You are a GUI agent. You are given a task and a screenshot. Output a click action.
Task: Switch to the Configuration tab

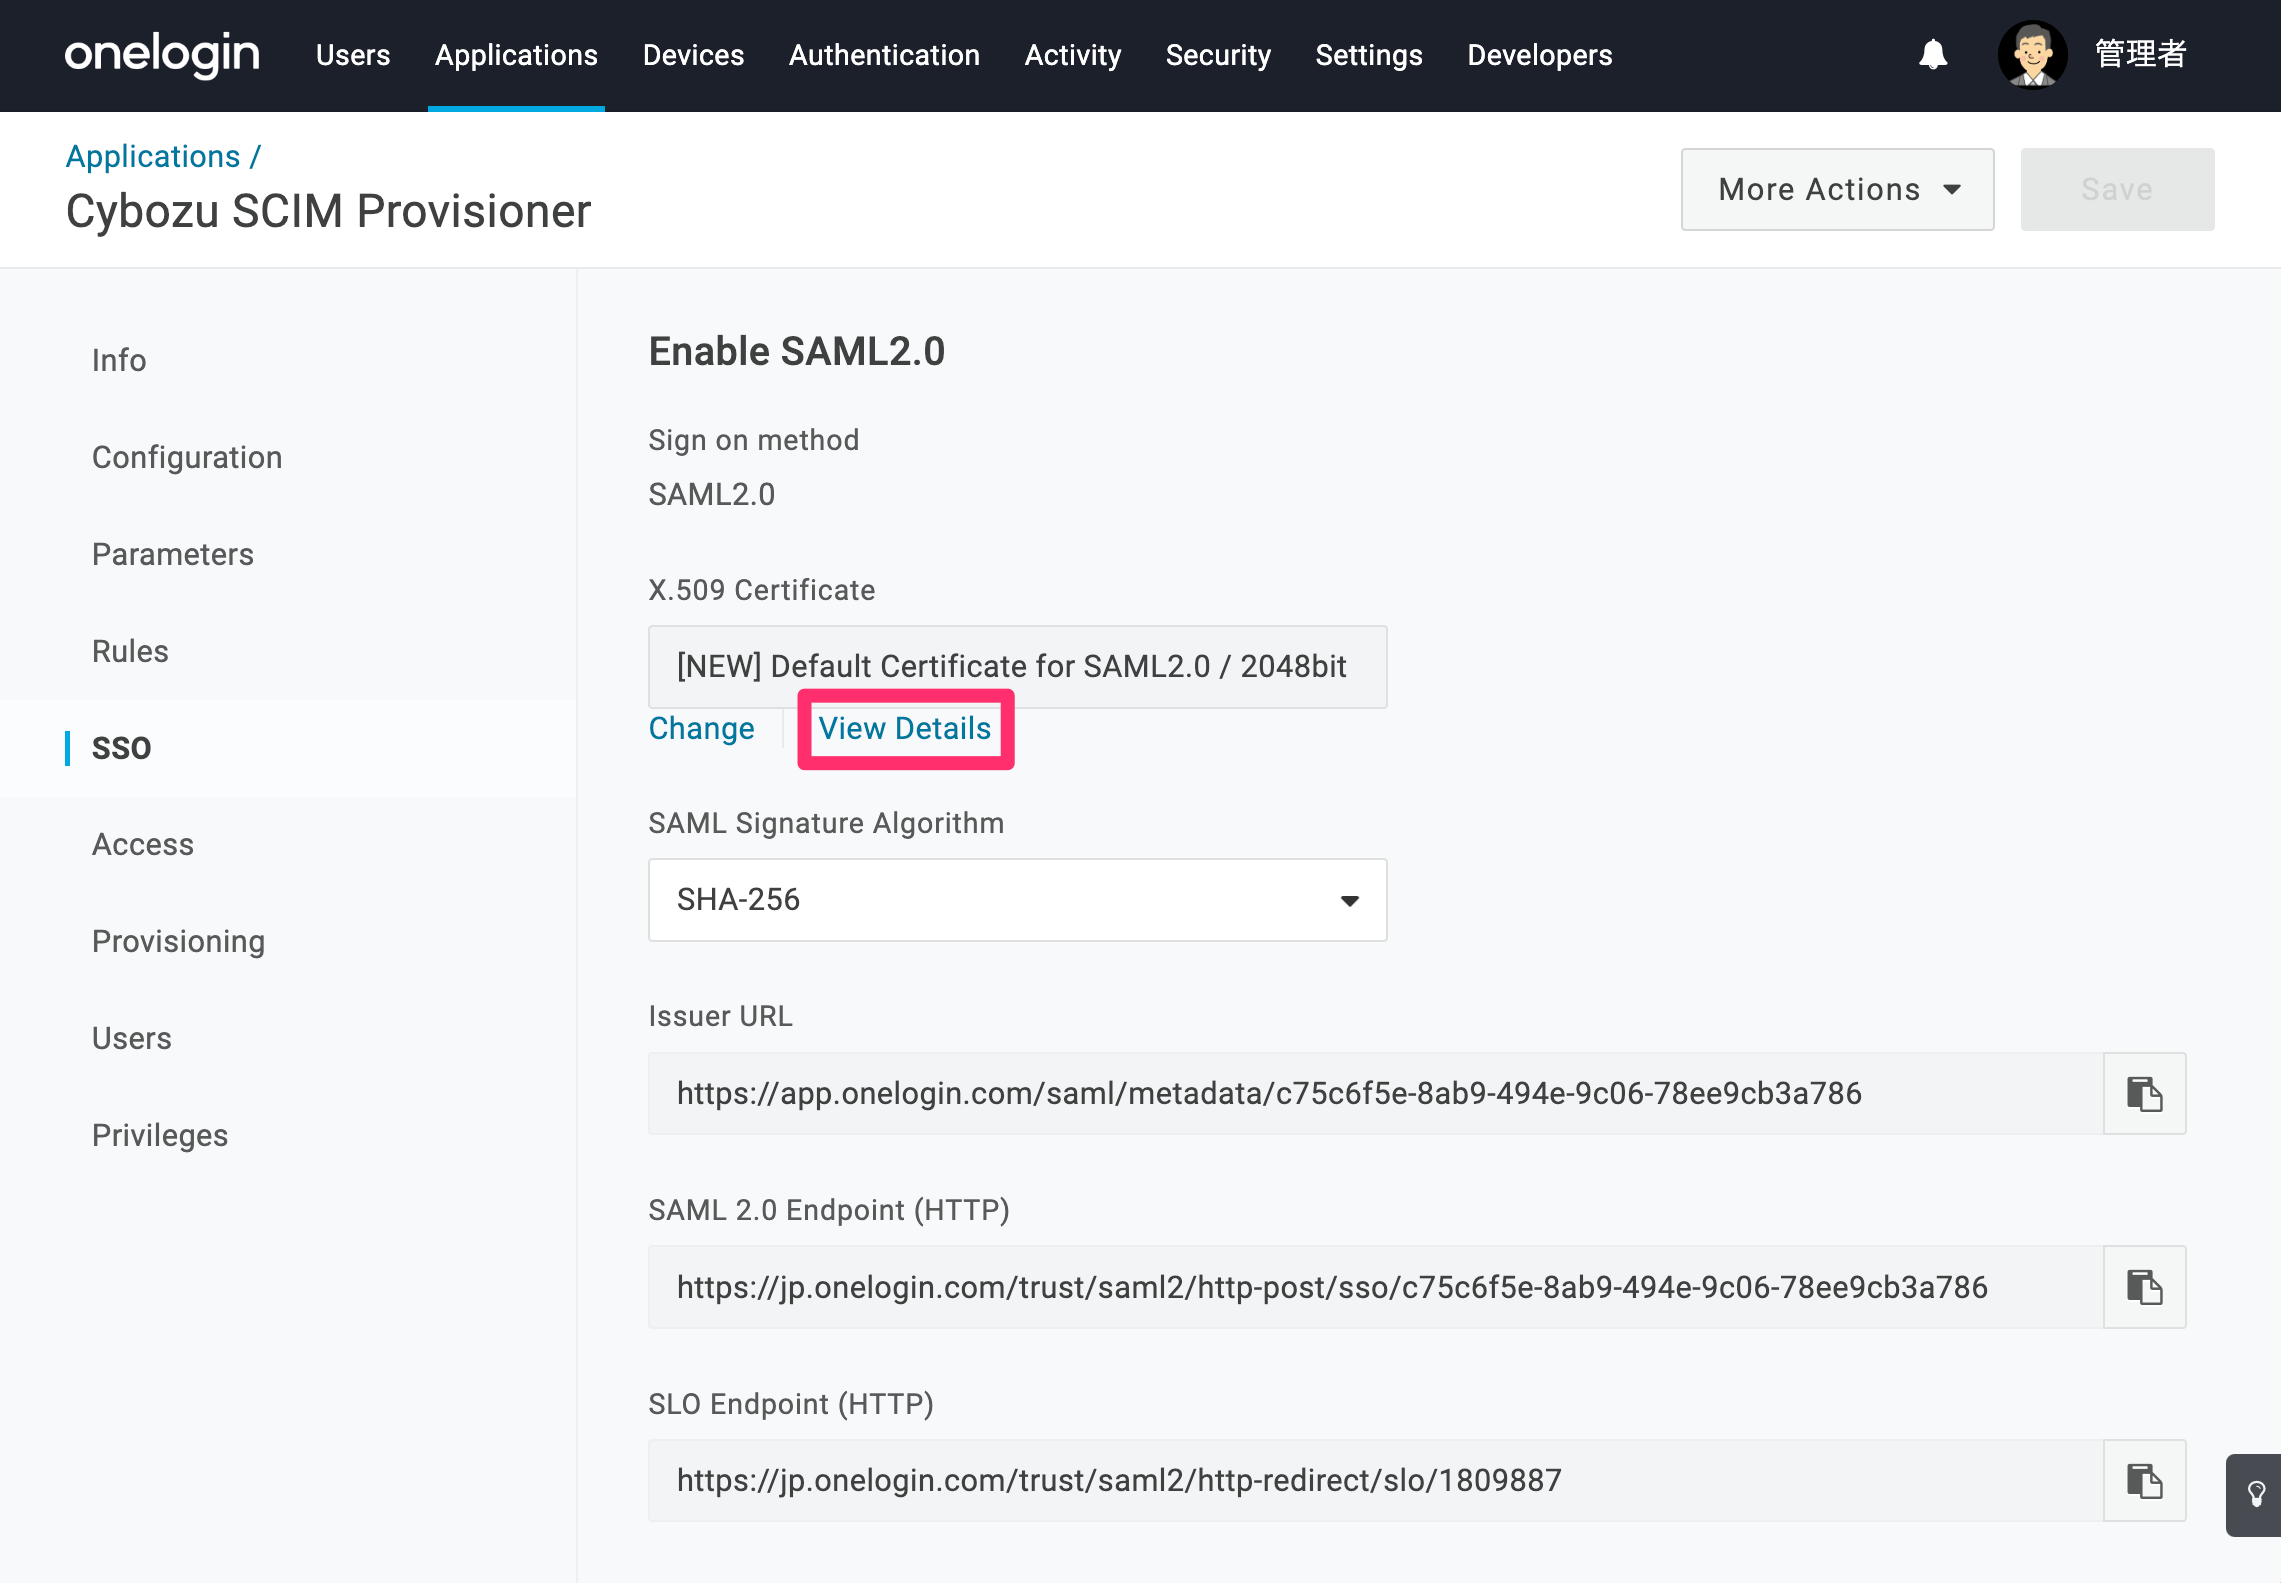[x=187, y=457]
